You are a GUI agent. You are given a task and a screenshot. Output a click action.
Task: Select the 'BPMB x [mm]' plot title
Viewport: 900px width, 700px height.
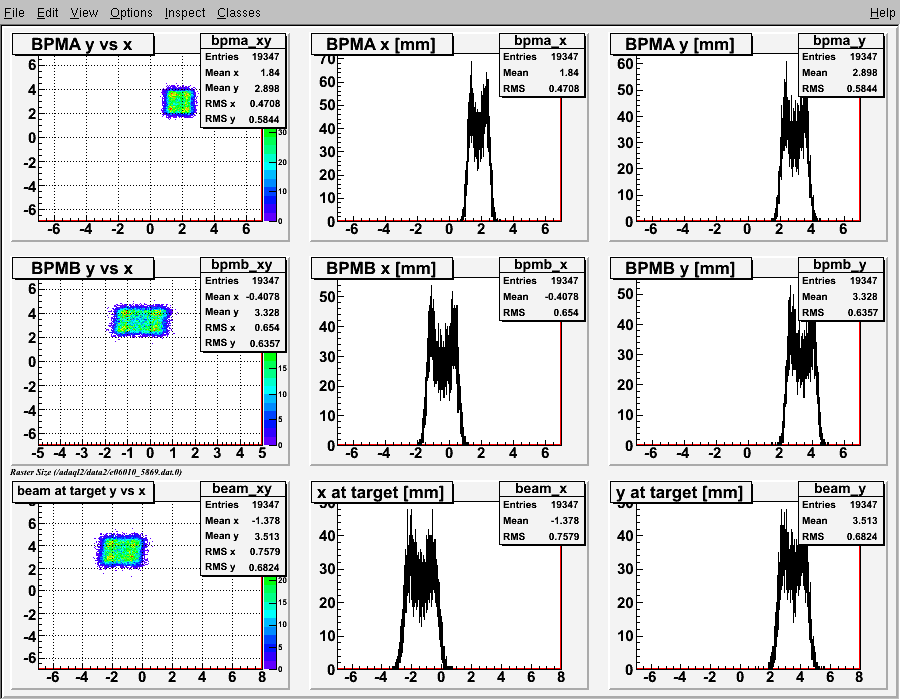[x=382, y=268]
